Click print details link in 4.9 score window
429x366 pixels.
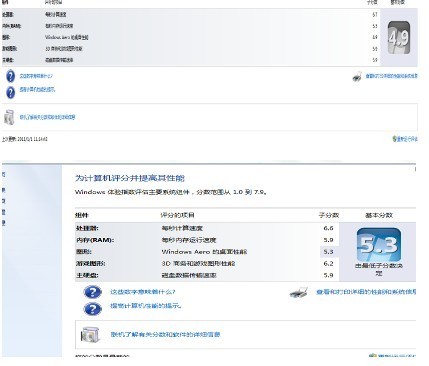click(x=391, y=76)
